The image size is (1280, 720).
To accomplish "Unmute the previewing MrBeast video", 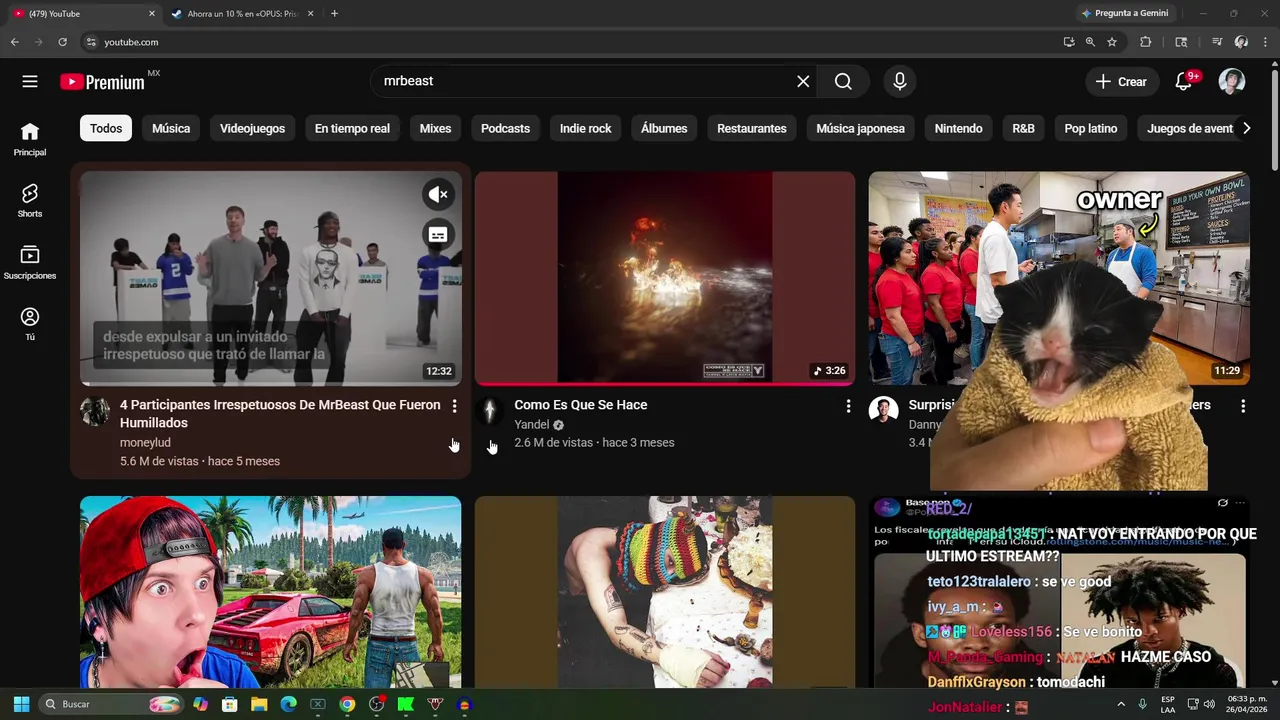I will (438, 195).
